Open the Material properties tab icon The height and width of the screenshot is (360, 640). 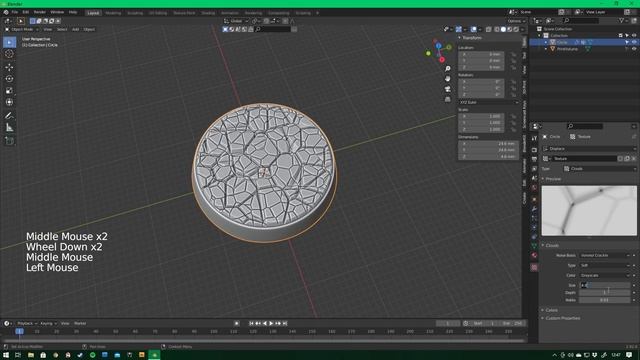click(x=534, y=256)
